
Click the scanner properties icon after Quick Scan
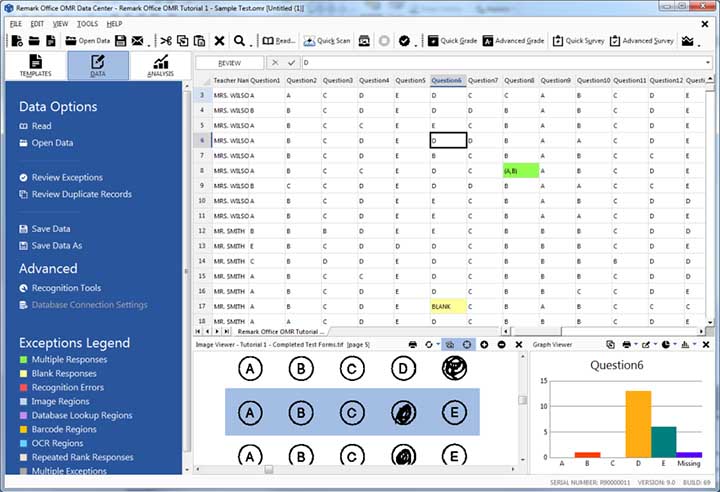[x=364, y=41]
